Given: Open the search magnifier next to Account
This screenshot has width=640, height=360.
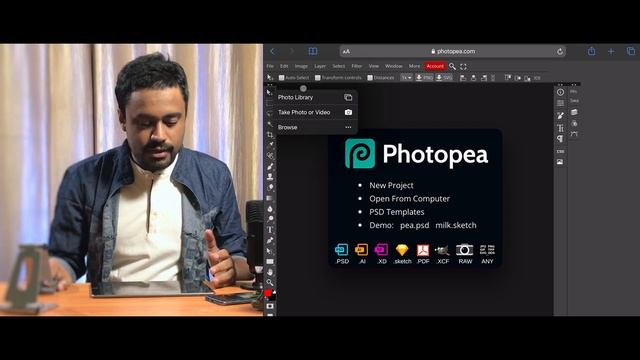Looking at the screenshot, I should tap(452, 66).
